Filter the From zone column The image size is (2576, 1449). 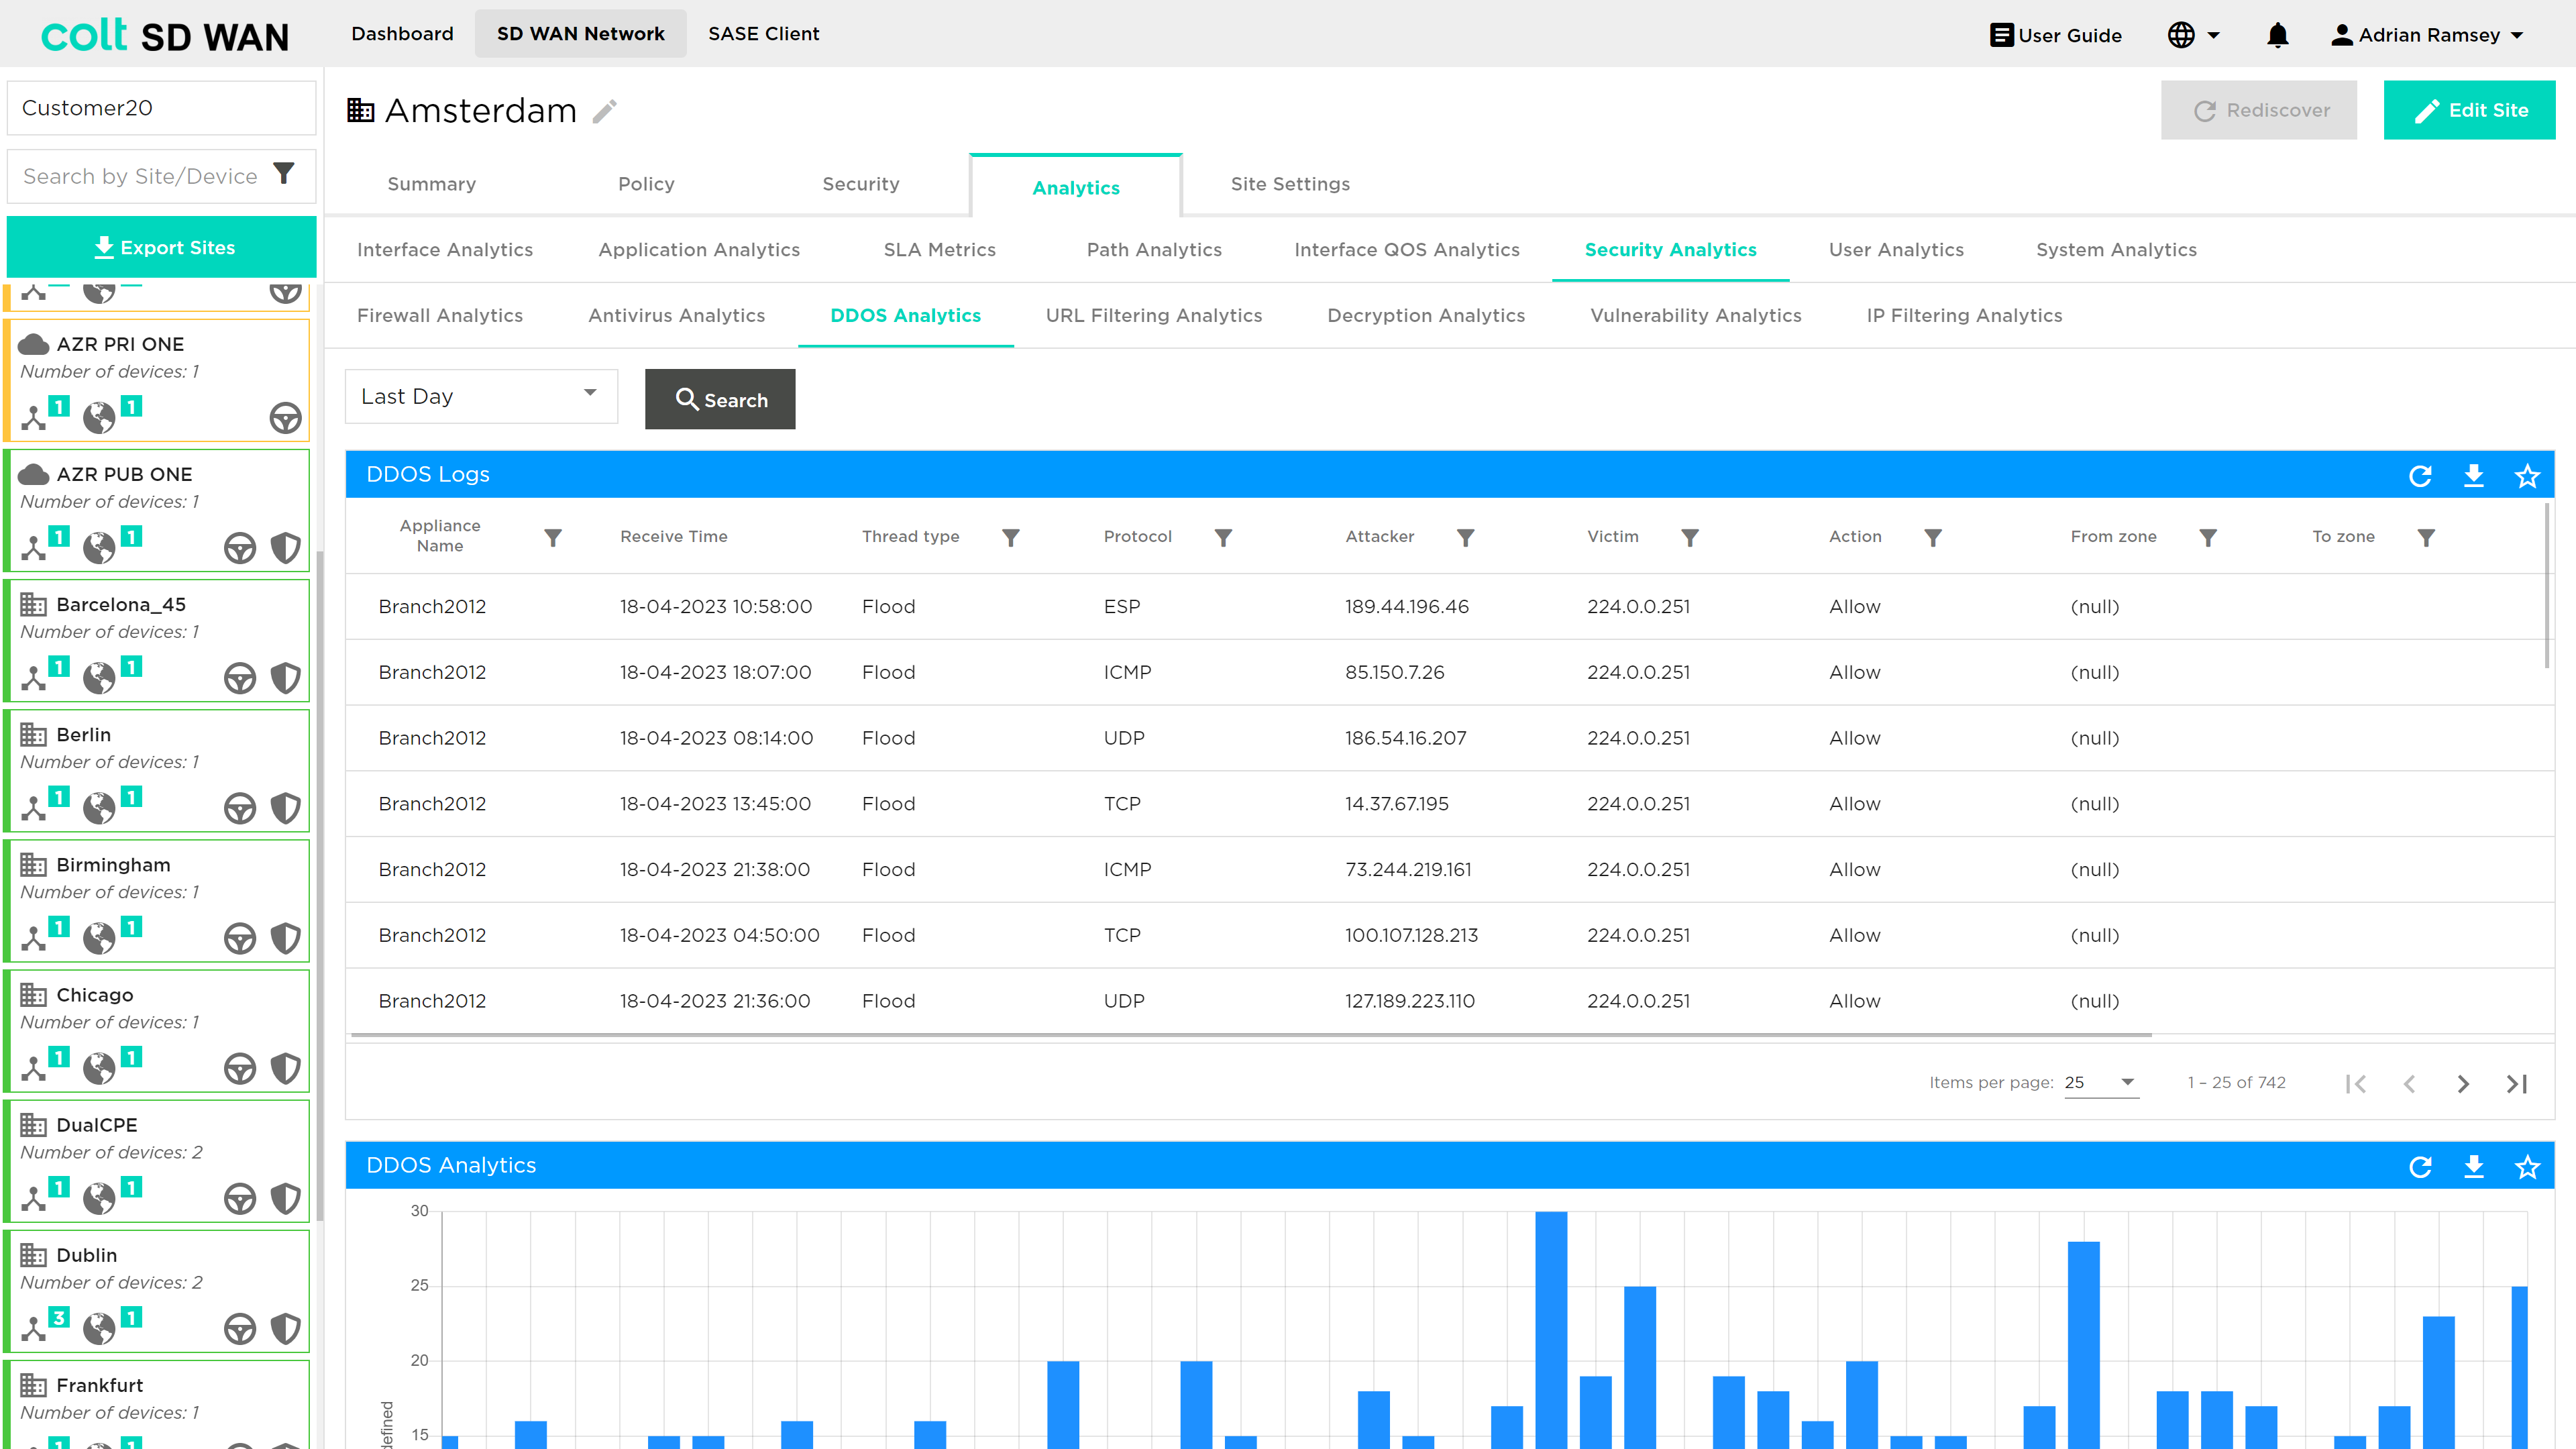pos(2208,537)
